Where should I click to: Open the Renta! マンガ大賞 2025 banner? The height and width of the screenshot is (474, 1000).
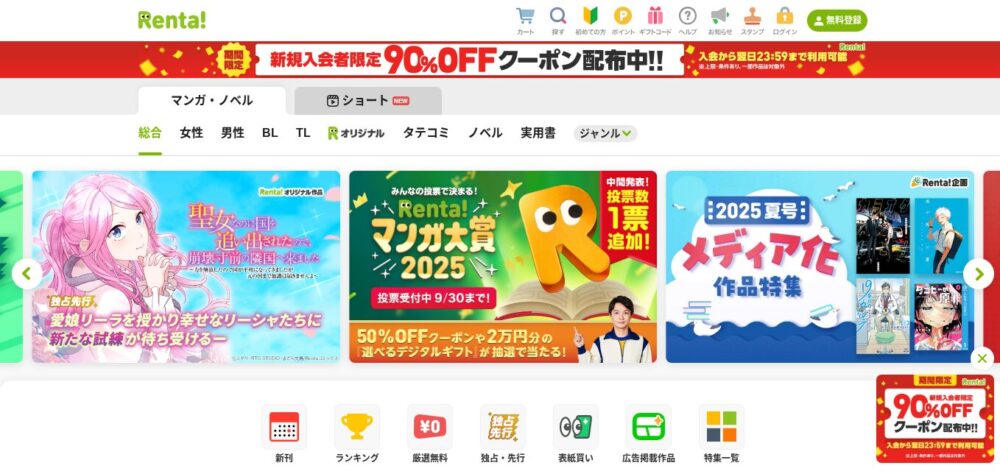pos(503,267)
